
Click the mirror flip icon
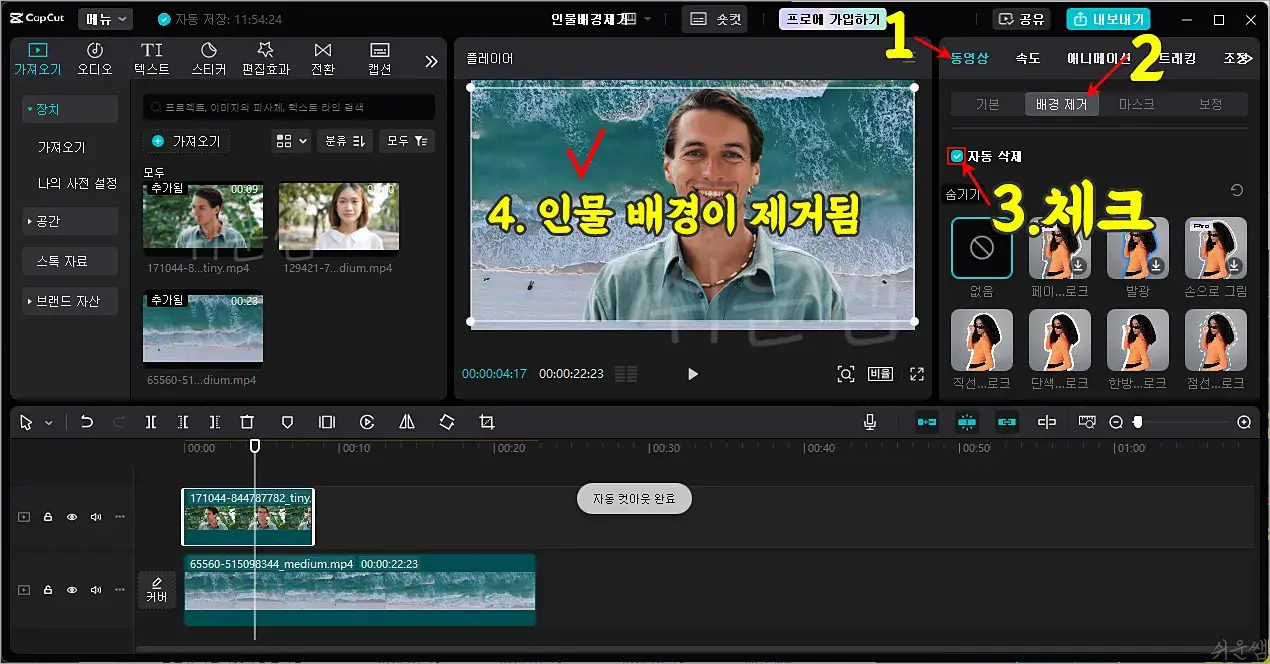click(x=407, y=423)
